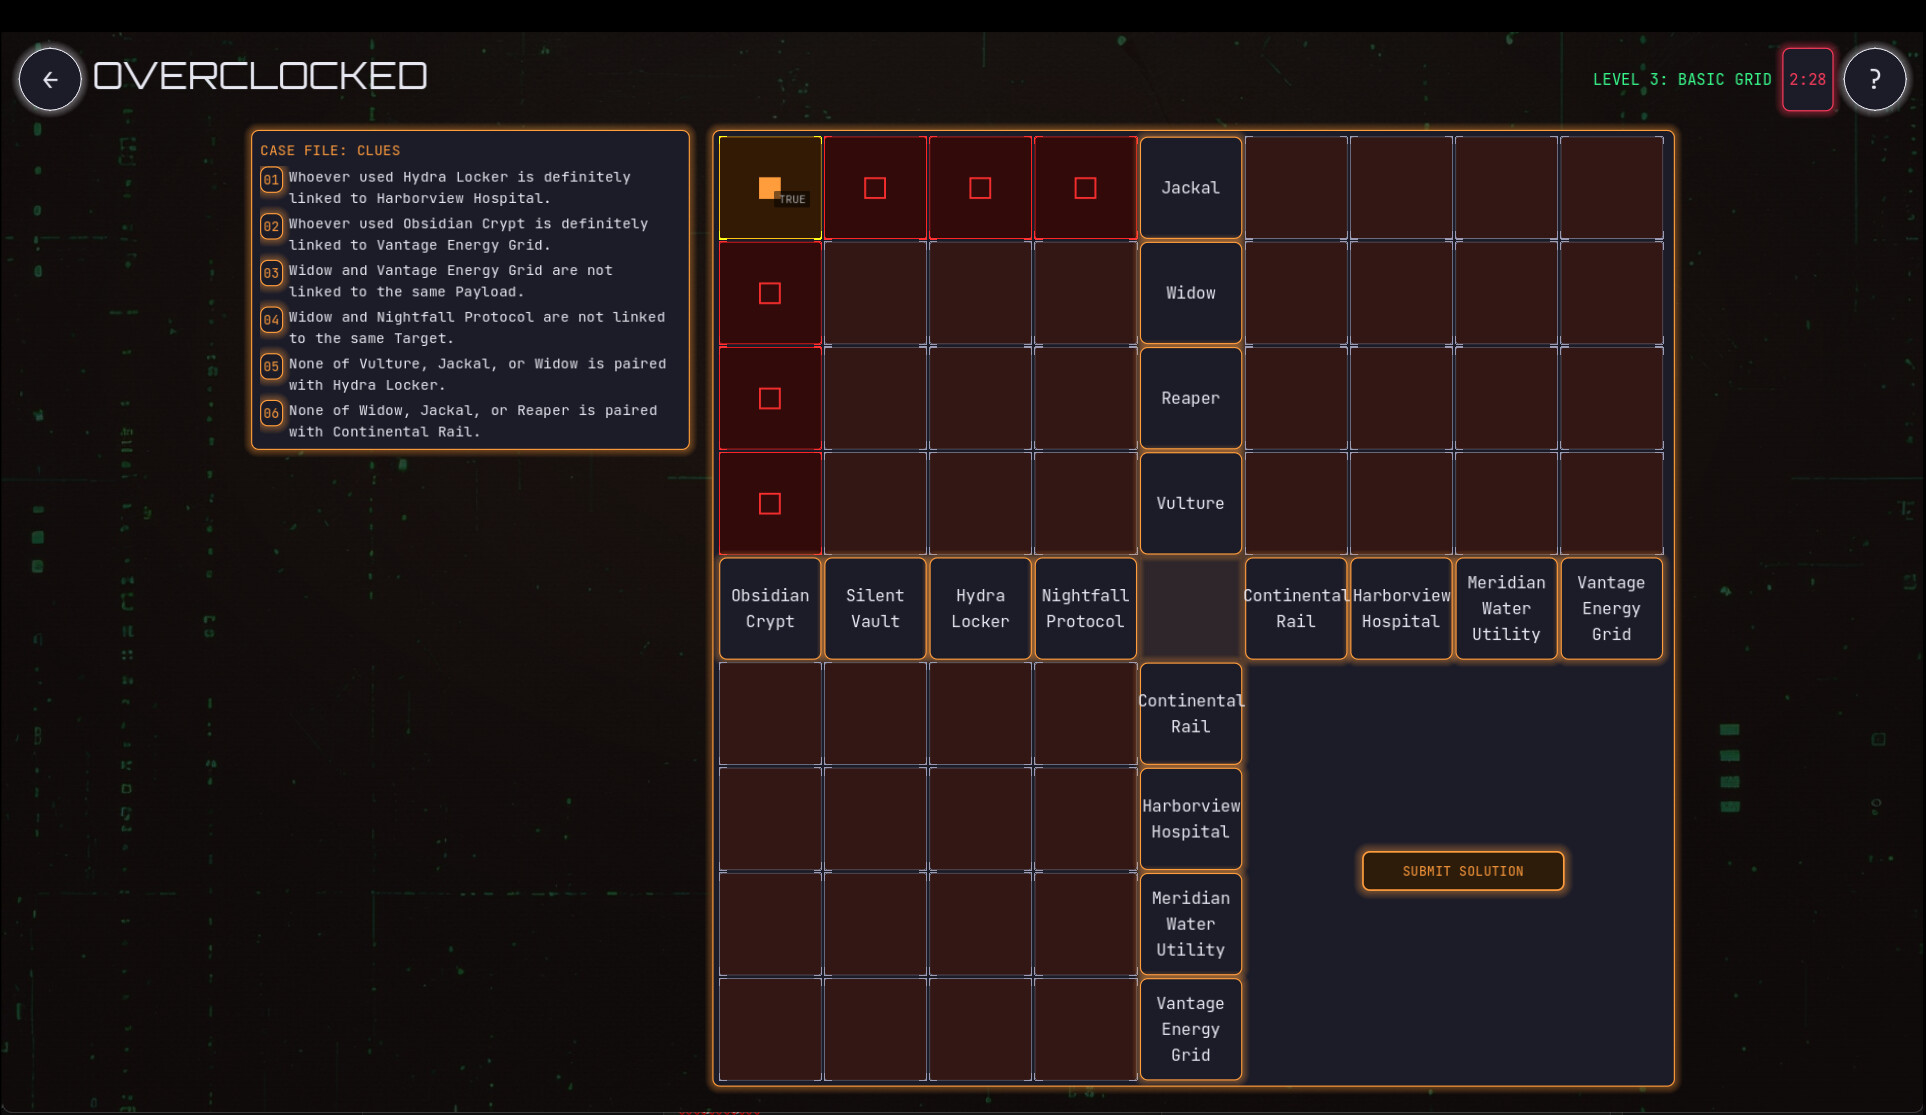Click clue 05 number badge
The width and height of the screenshot is (1926, 1115).
271,366
